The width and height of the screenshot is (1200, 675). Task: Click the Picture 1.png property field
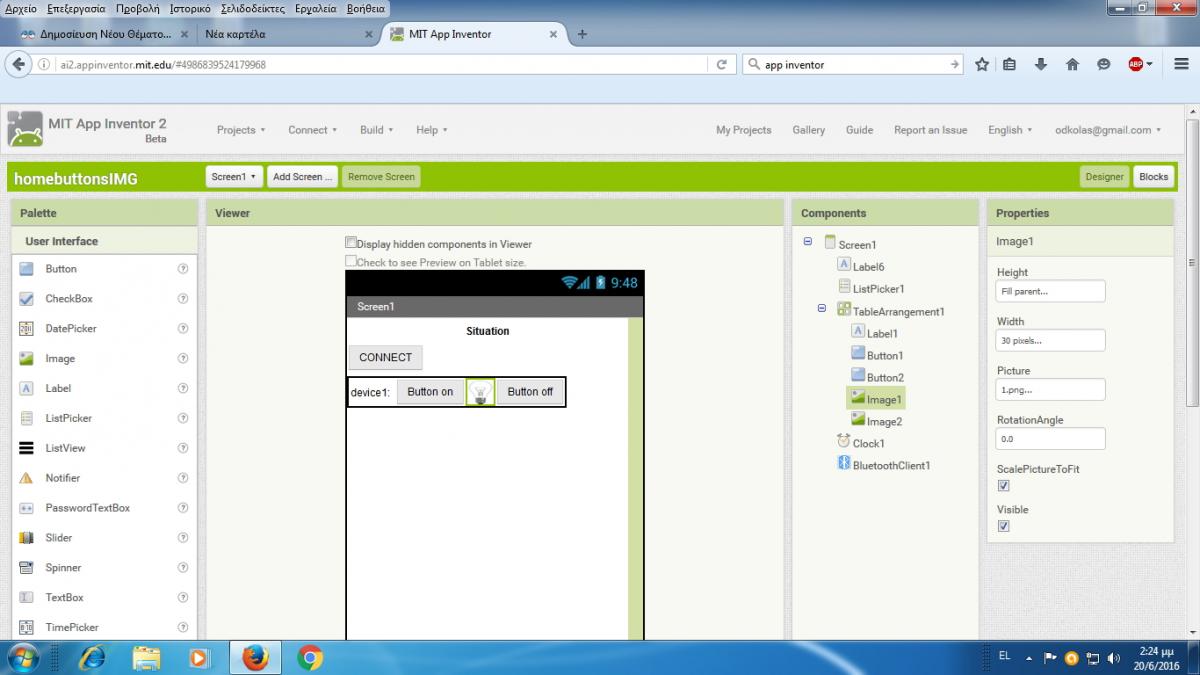point(1050,390)
